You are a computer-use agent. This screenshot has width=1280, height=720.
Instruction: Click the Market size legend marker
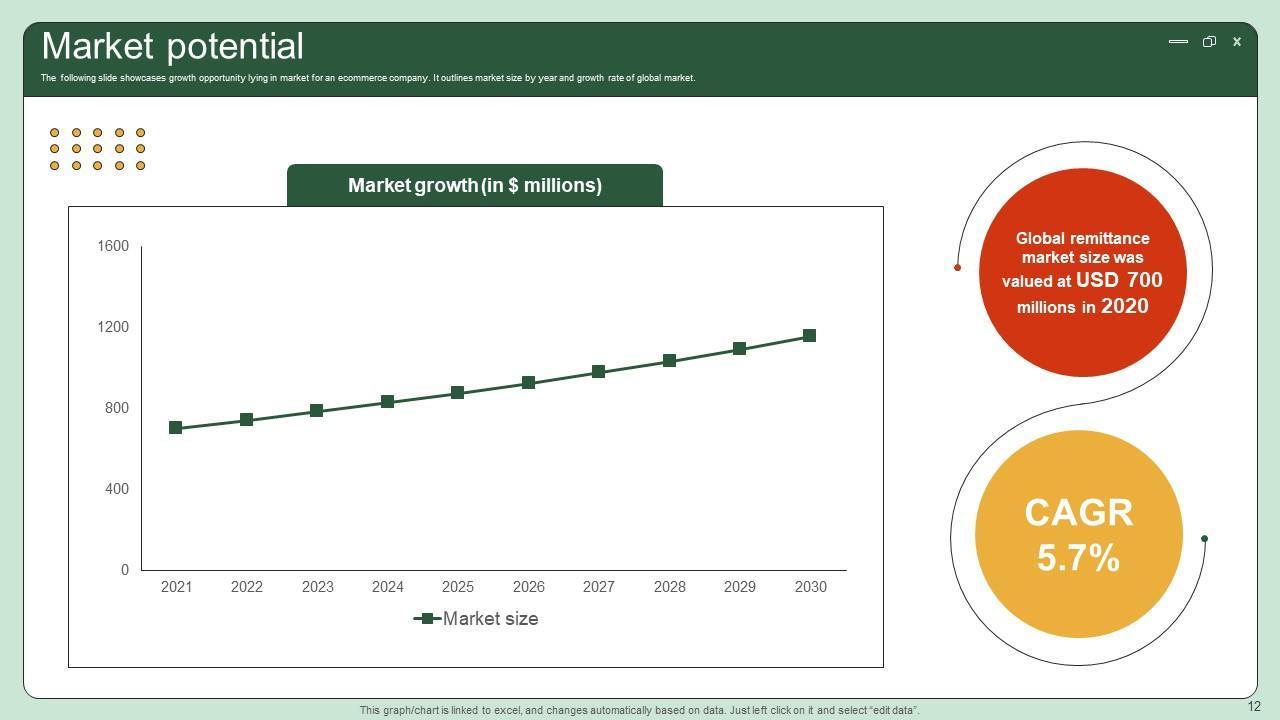pos(427,619)
